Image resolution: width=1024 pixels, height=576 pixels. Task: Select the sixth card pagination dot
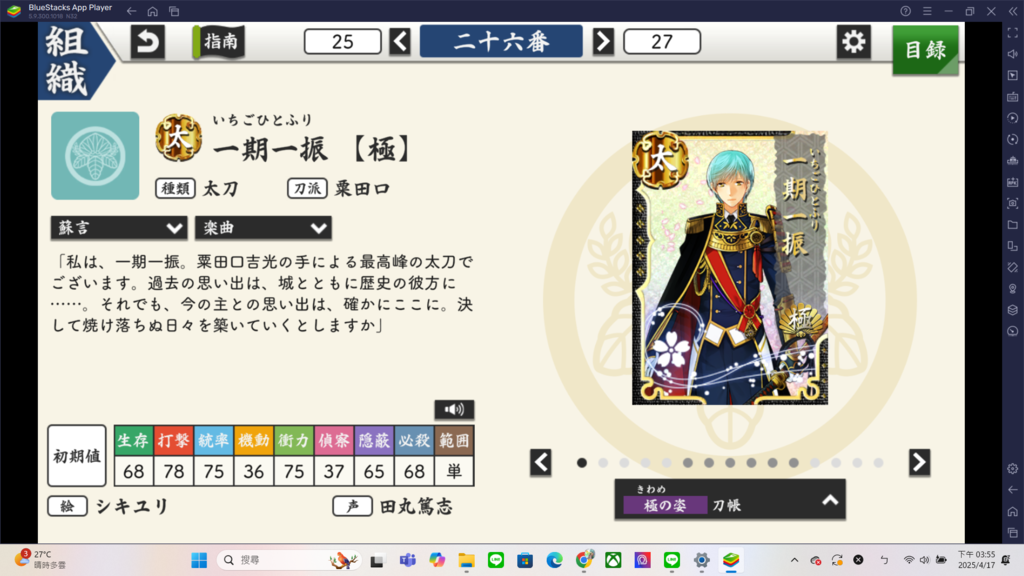pos(688,462)
